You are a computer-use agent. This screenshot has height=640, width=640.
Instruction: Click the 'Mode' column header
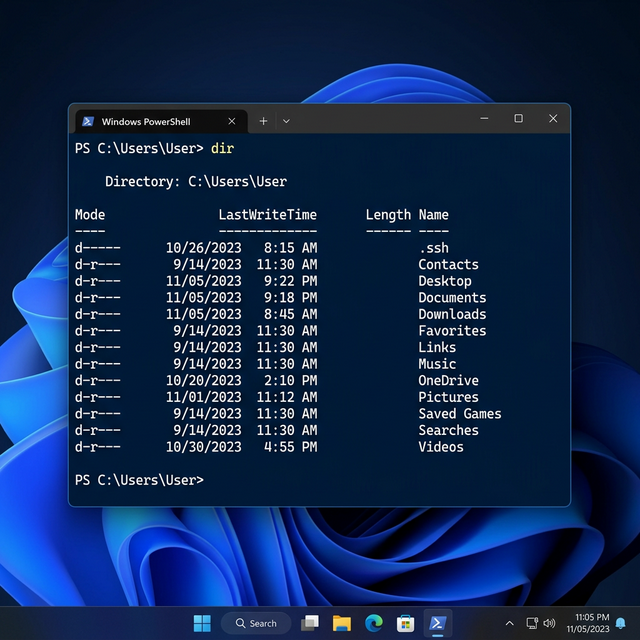coord(90,215)
